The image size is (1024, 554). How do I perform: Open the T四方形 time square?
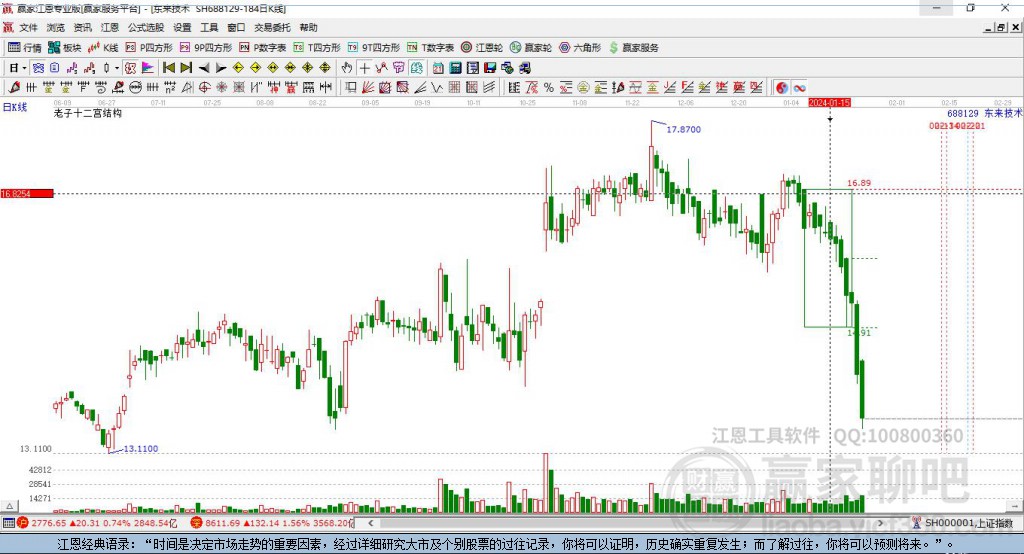pos(317,48)
